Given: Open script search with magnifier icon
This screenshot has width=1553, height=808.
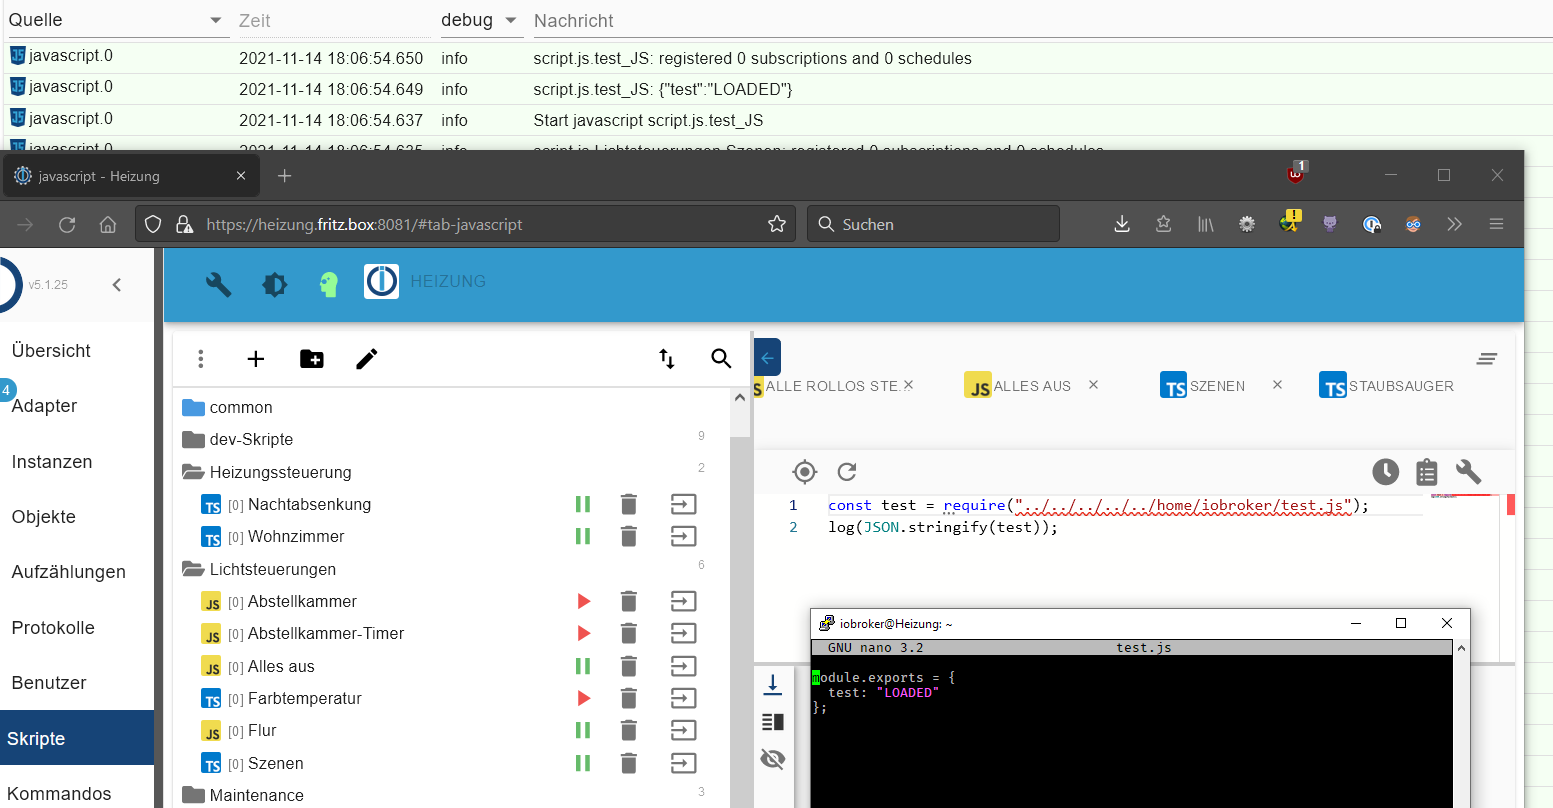Looking at the screenshot, I should [x=721, y=359].
